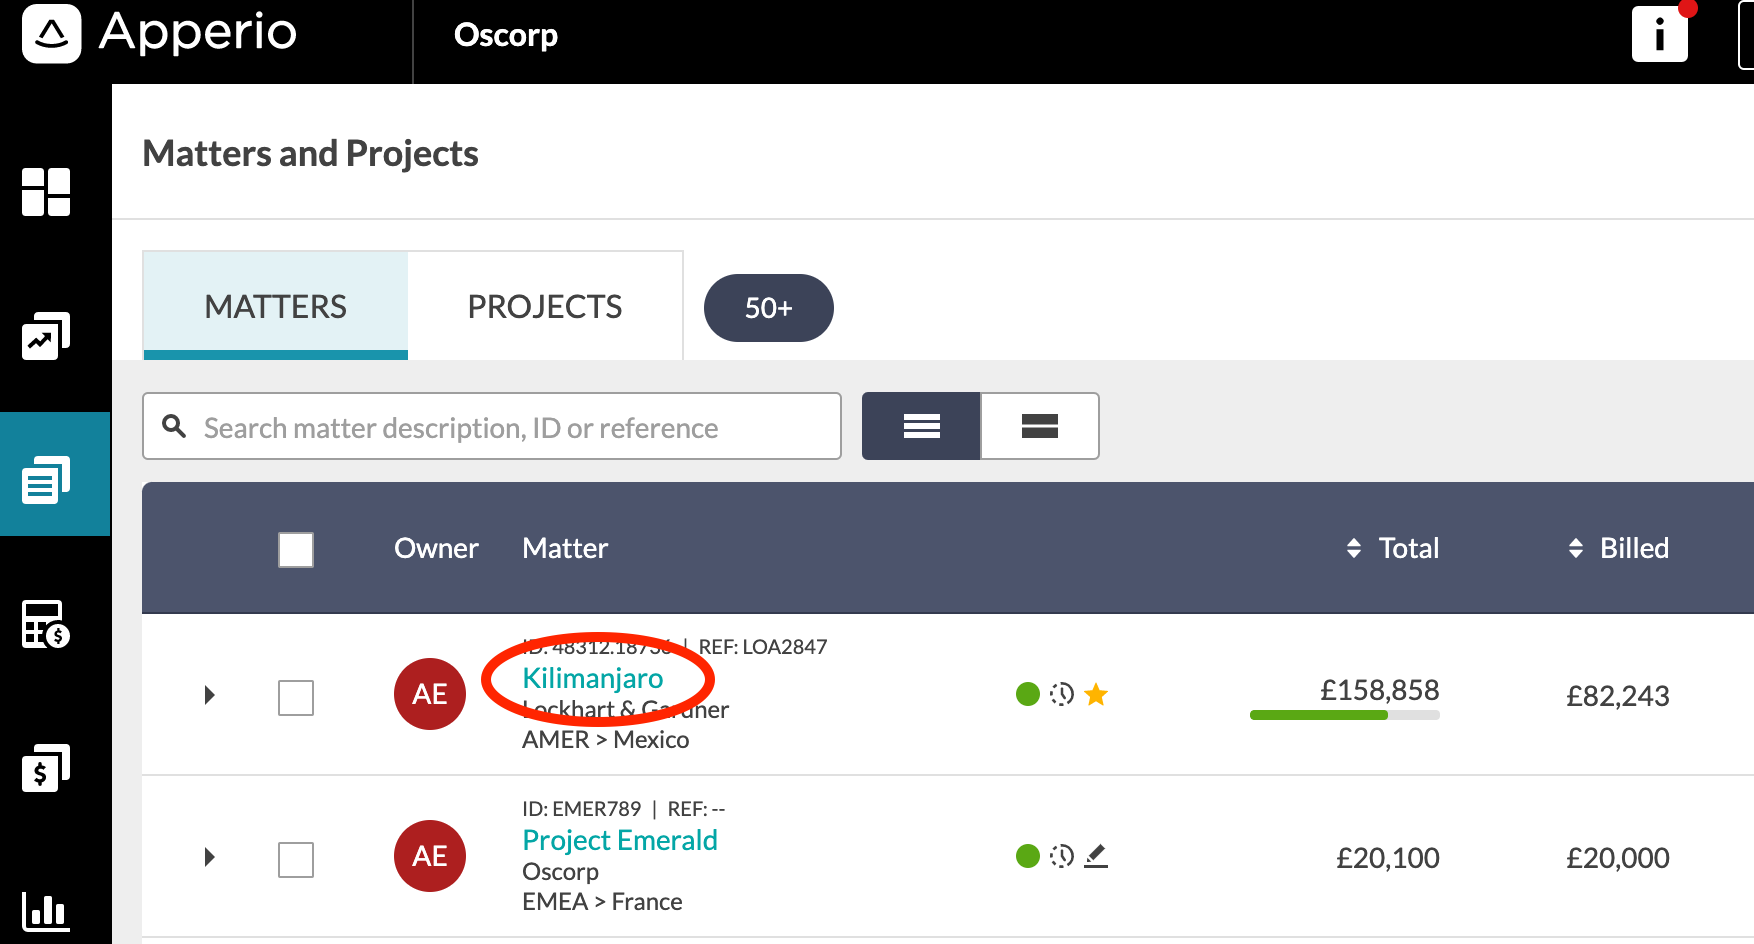Click the AE owner avatar for Project Emerald

(430, 856)
